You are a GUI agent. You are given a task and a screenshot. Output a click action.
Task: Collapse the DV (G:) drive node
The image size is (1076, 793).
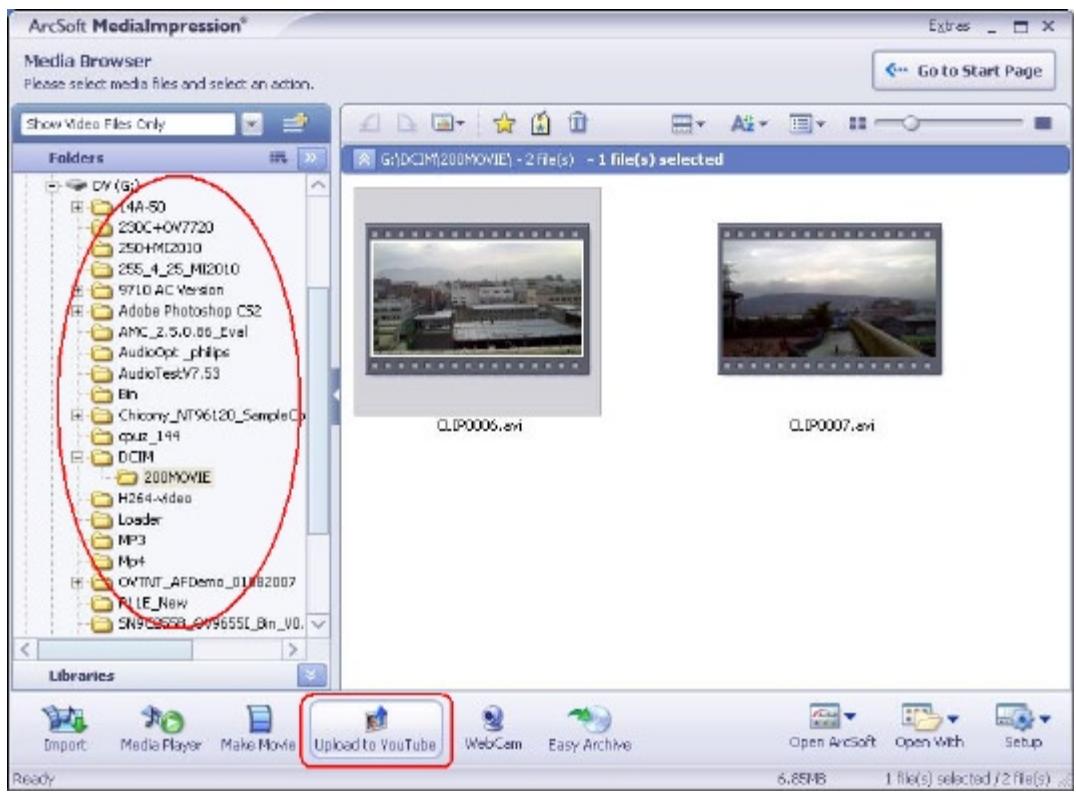tap(52, 186)
